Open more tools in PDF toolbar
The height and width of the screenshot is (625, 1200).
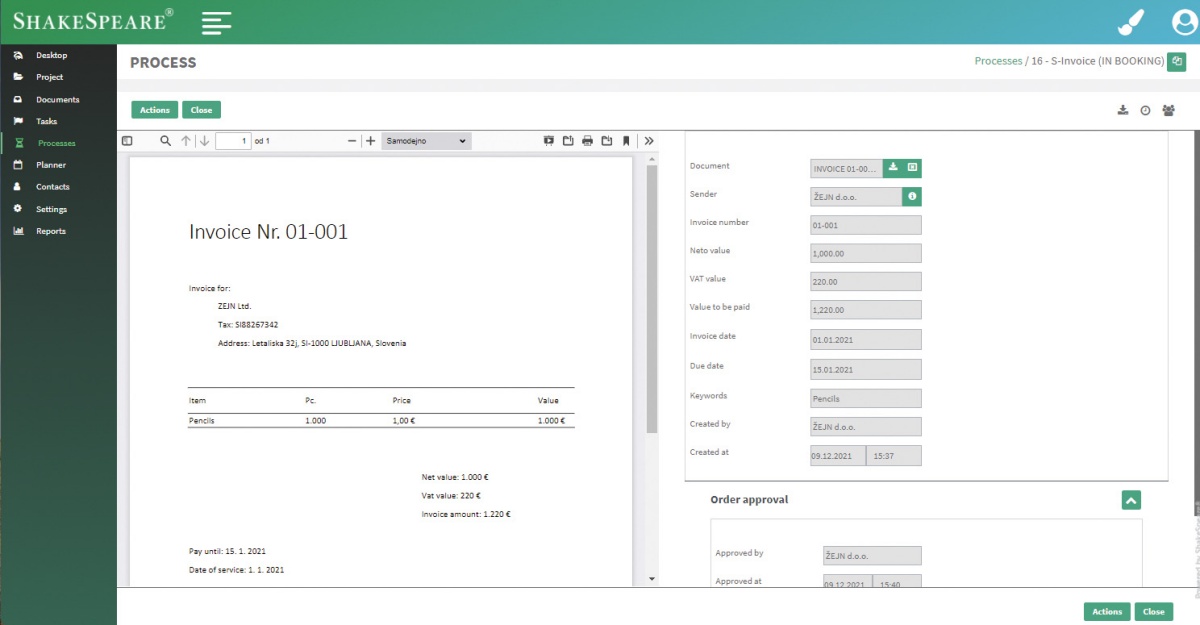click(x=649, y=141)
